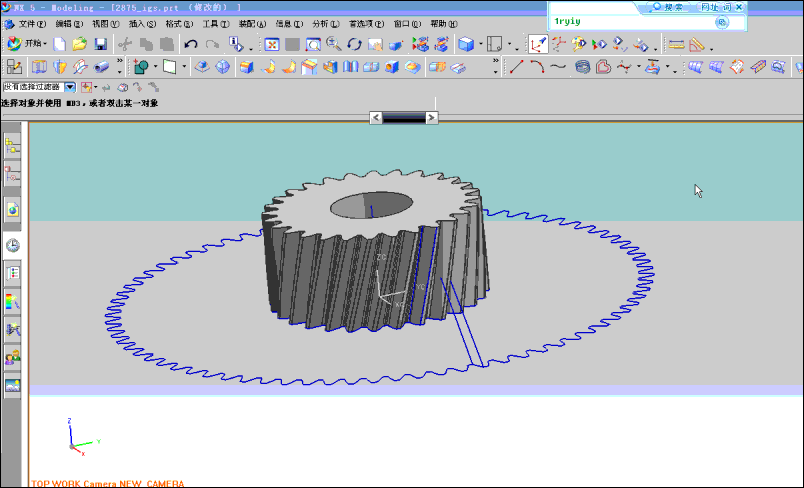Viewport: 804px width, 488px height.
Task: Undo the last action
Action: pyautogui.click(x=191, y=45)
